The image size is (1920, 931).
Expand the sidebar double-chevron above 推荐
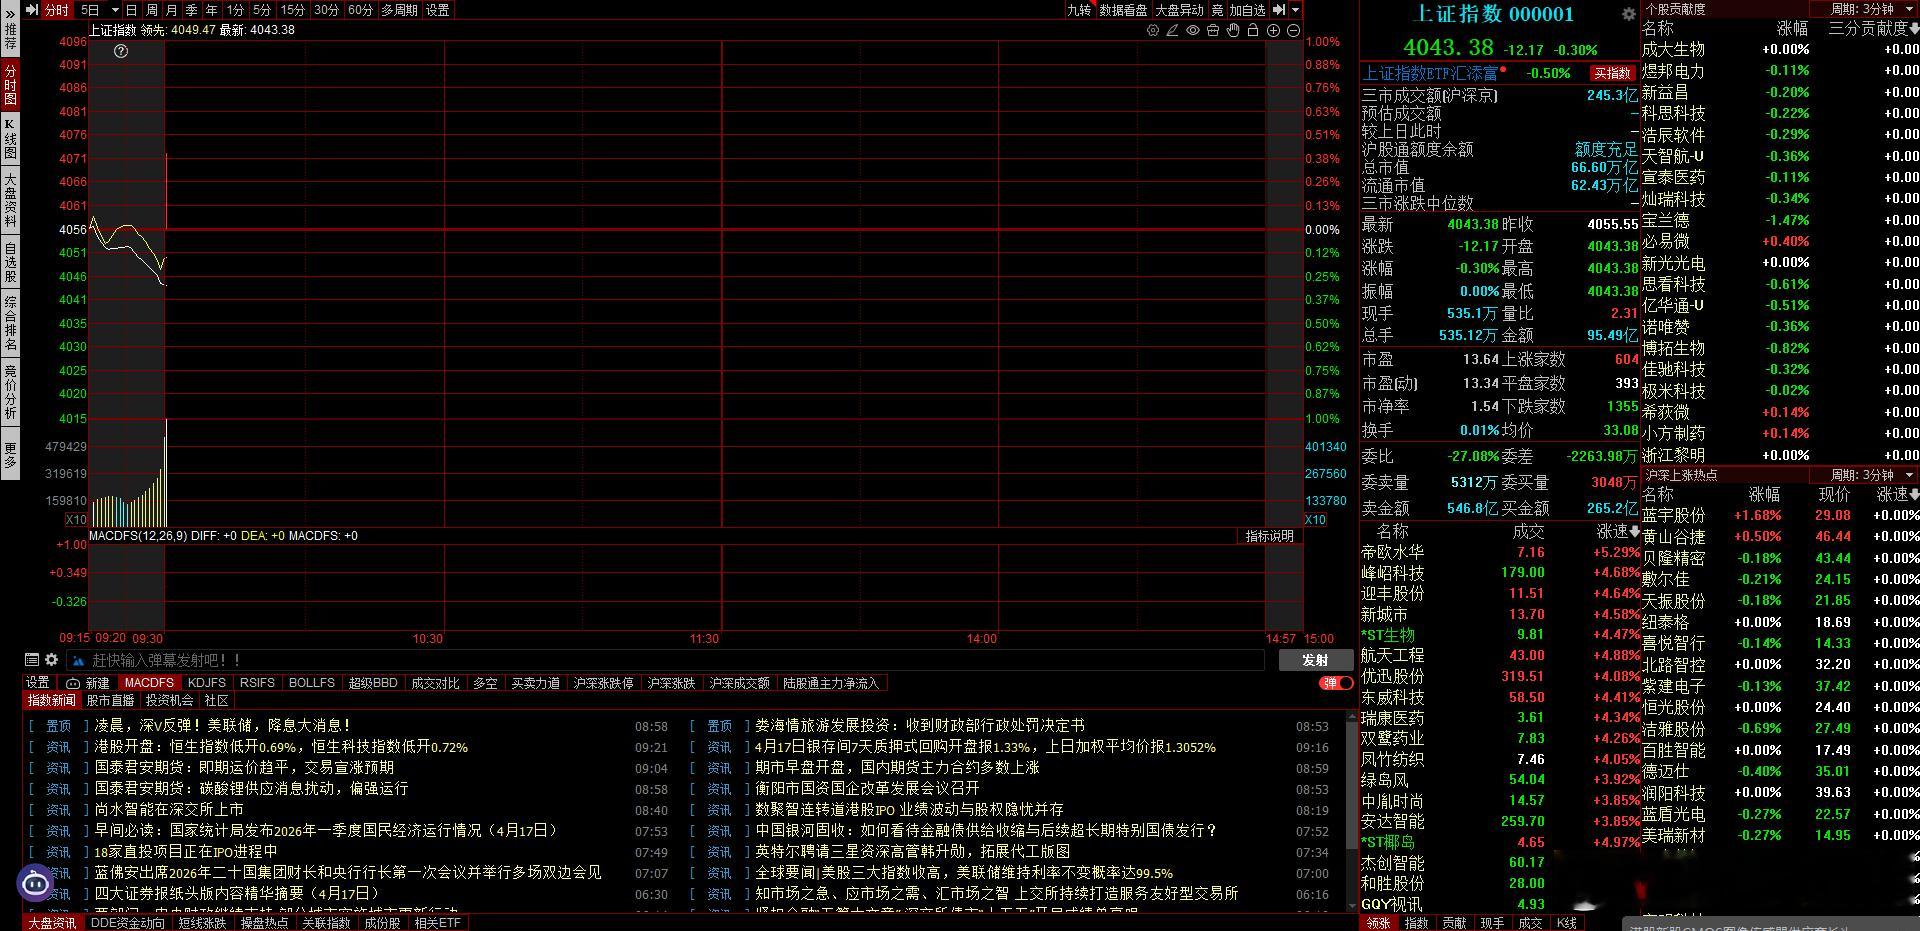pos(11,13)
